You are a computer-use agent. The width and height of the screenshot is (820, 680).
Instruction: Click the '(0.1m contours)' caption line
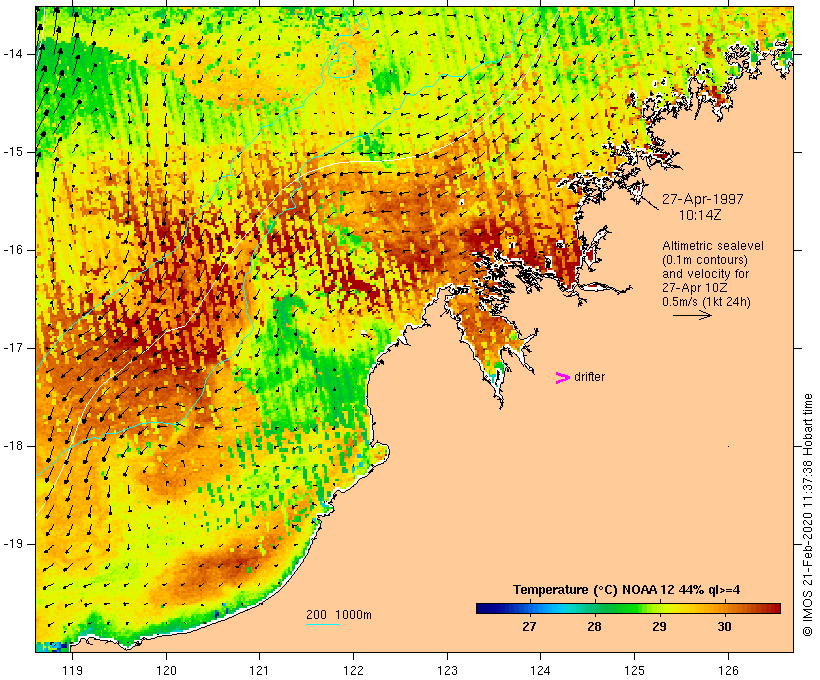click(x=705, y=260)
